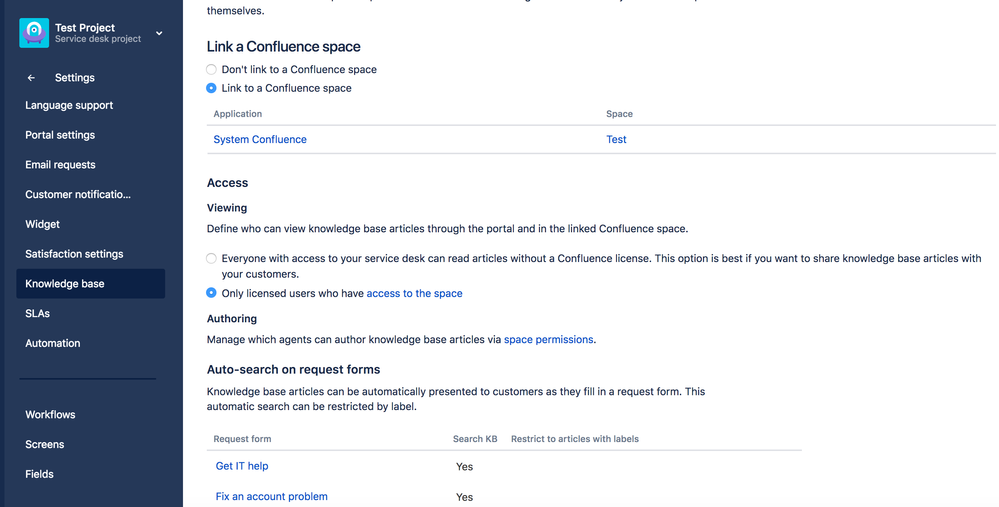Click the Settings heading in the sidebar
The width and height of the screenshot is (999, 507).
75,78
